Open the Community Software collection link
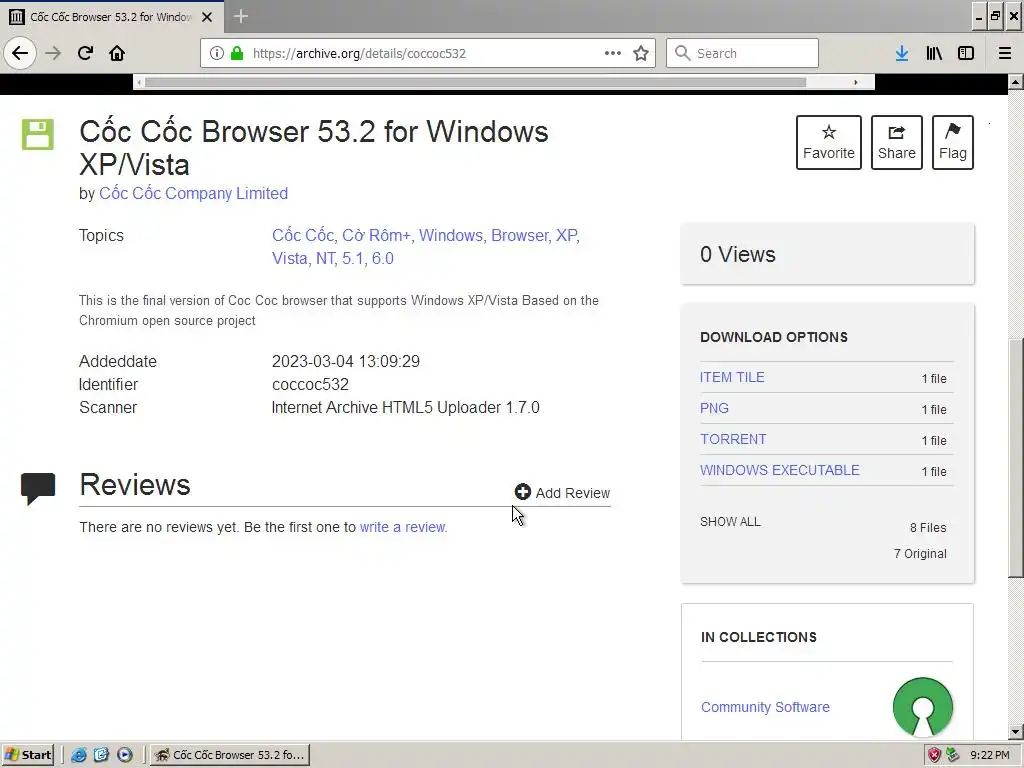The height and width of the screenshot is (768, 1024). [x=765, y=707]
